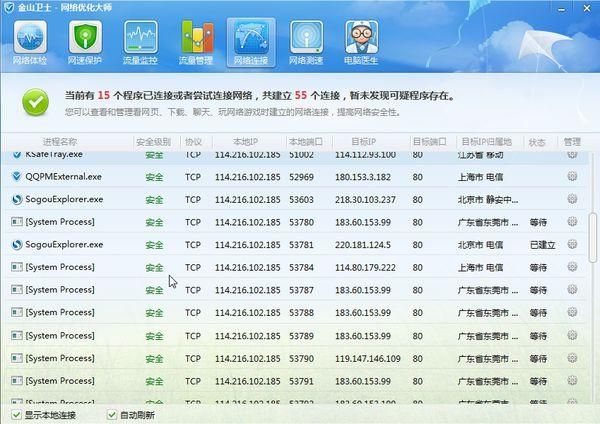Click gear for QQPMExternal.exe row

[x=572, y=176]
